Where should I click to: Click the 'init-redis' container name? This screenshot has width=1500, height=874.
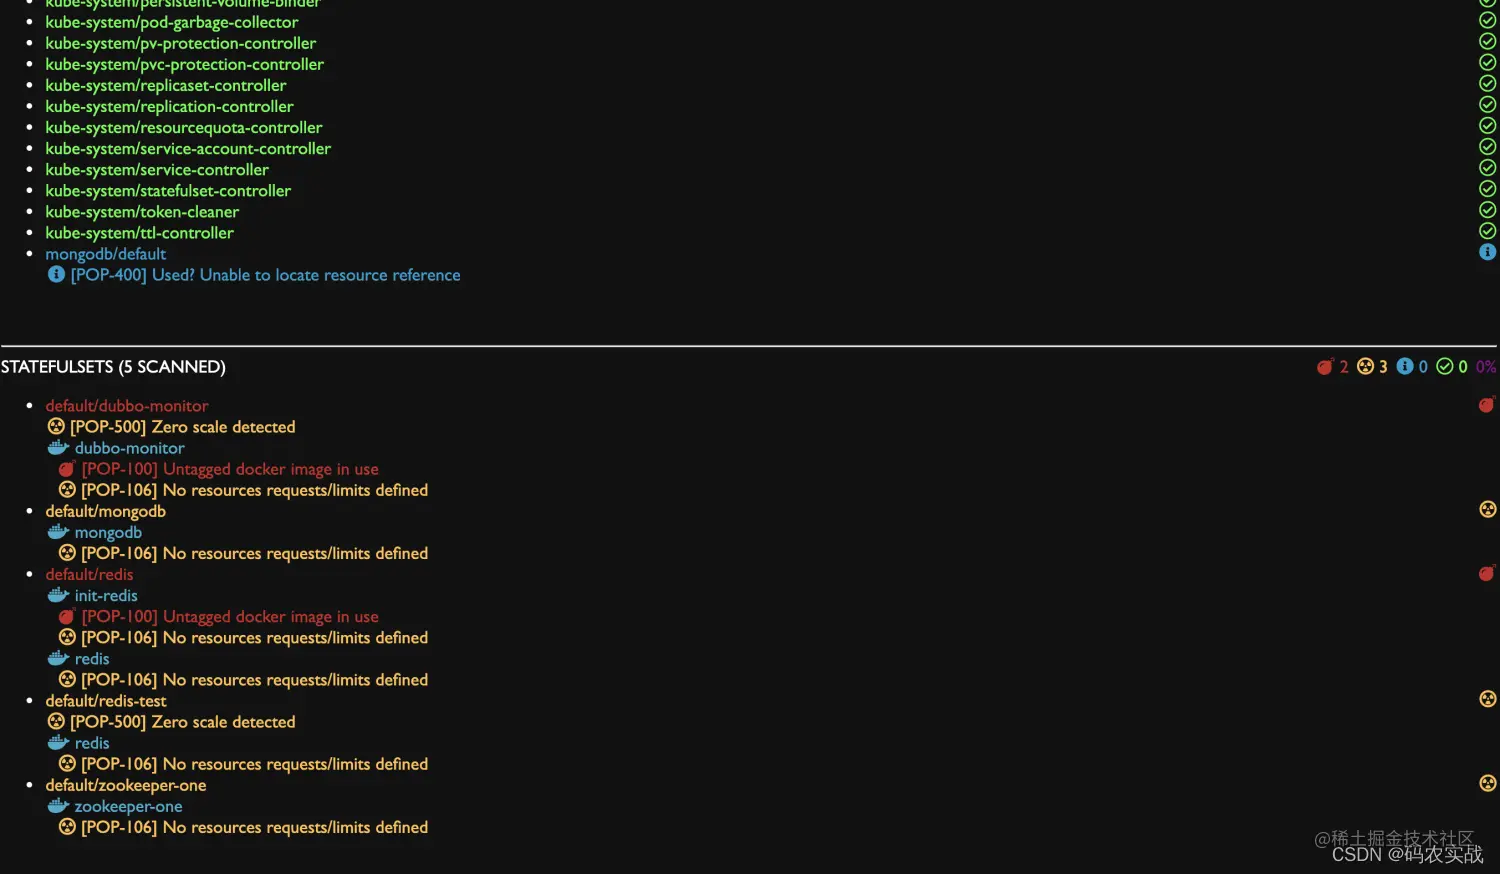pos(106,595)
